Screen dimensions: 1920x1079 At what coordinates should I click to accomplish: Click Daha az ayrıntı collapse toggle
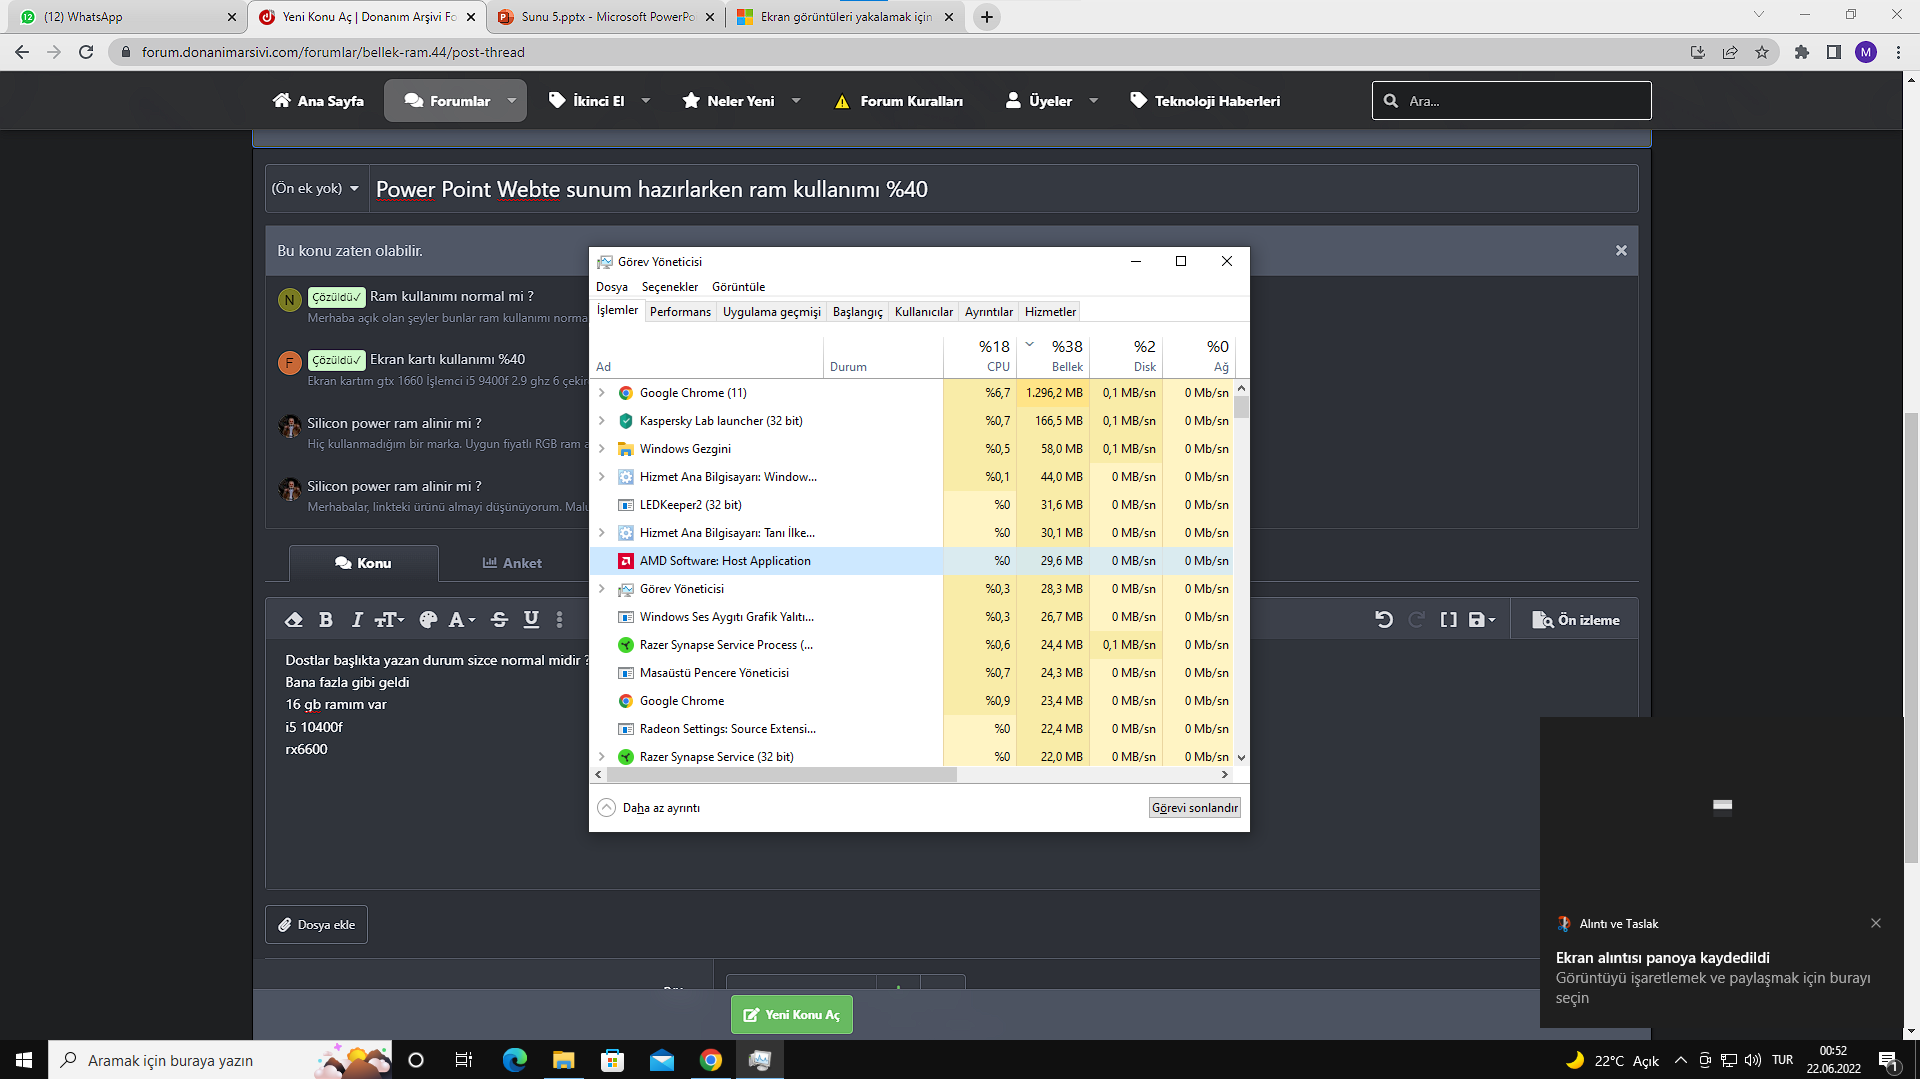tap(649, 808)
